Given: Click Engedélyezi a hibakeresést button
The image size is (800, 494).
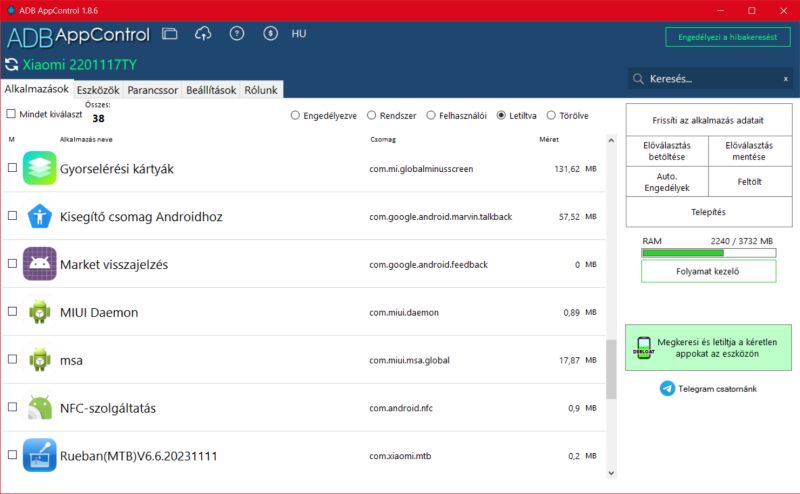Looking at the screenshot, I should pos(728,37).
